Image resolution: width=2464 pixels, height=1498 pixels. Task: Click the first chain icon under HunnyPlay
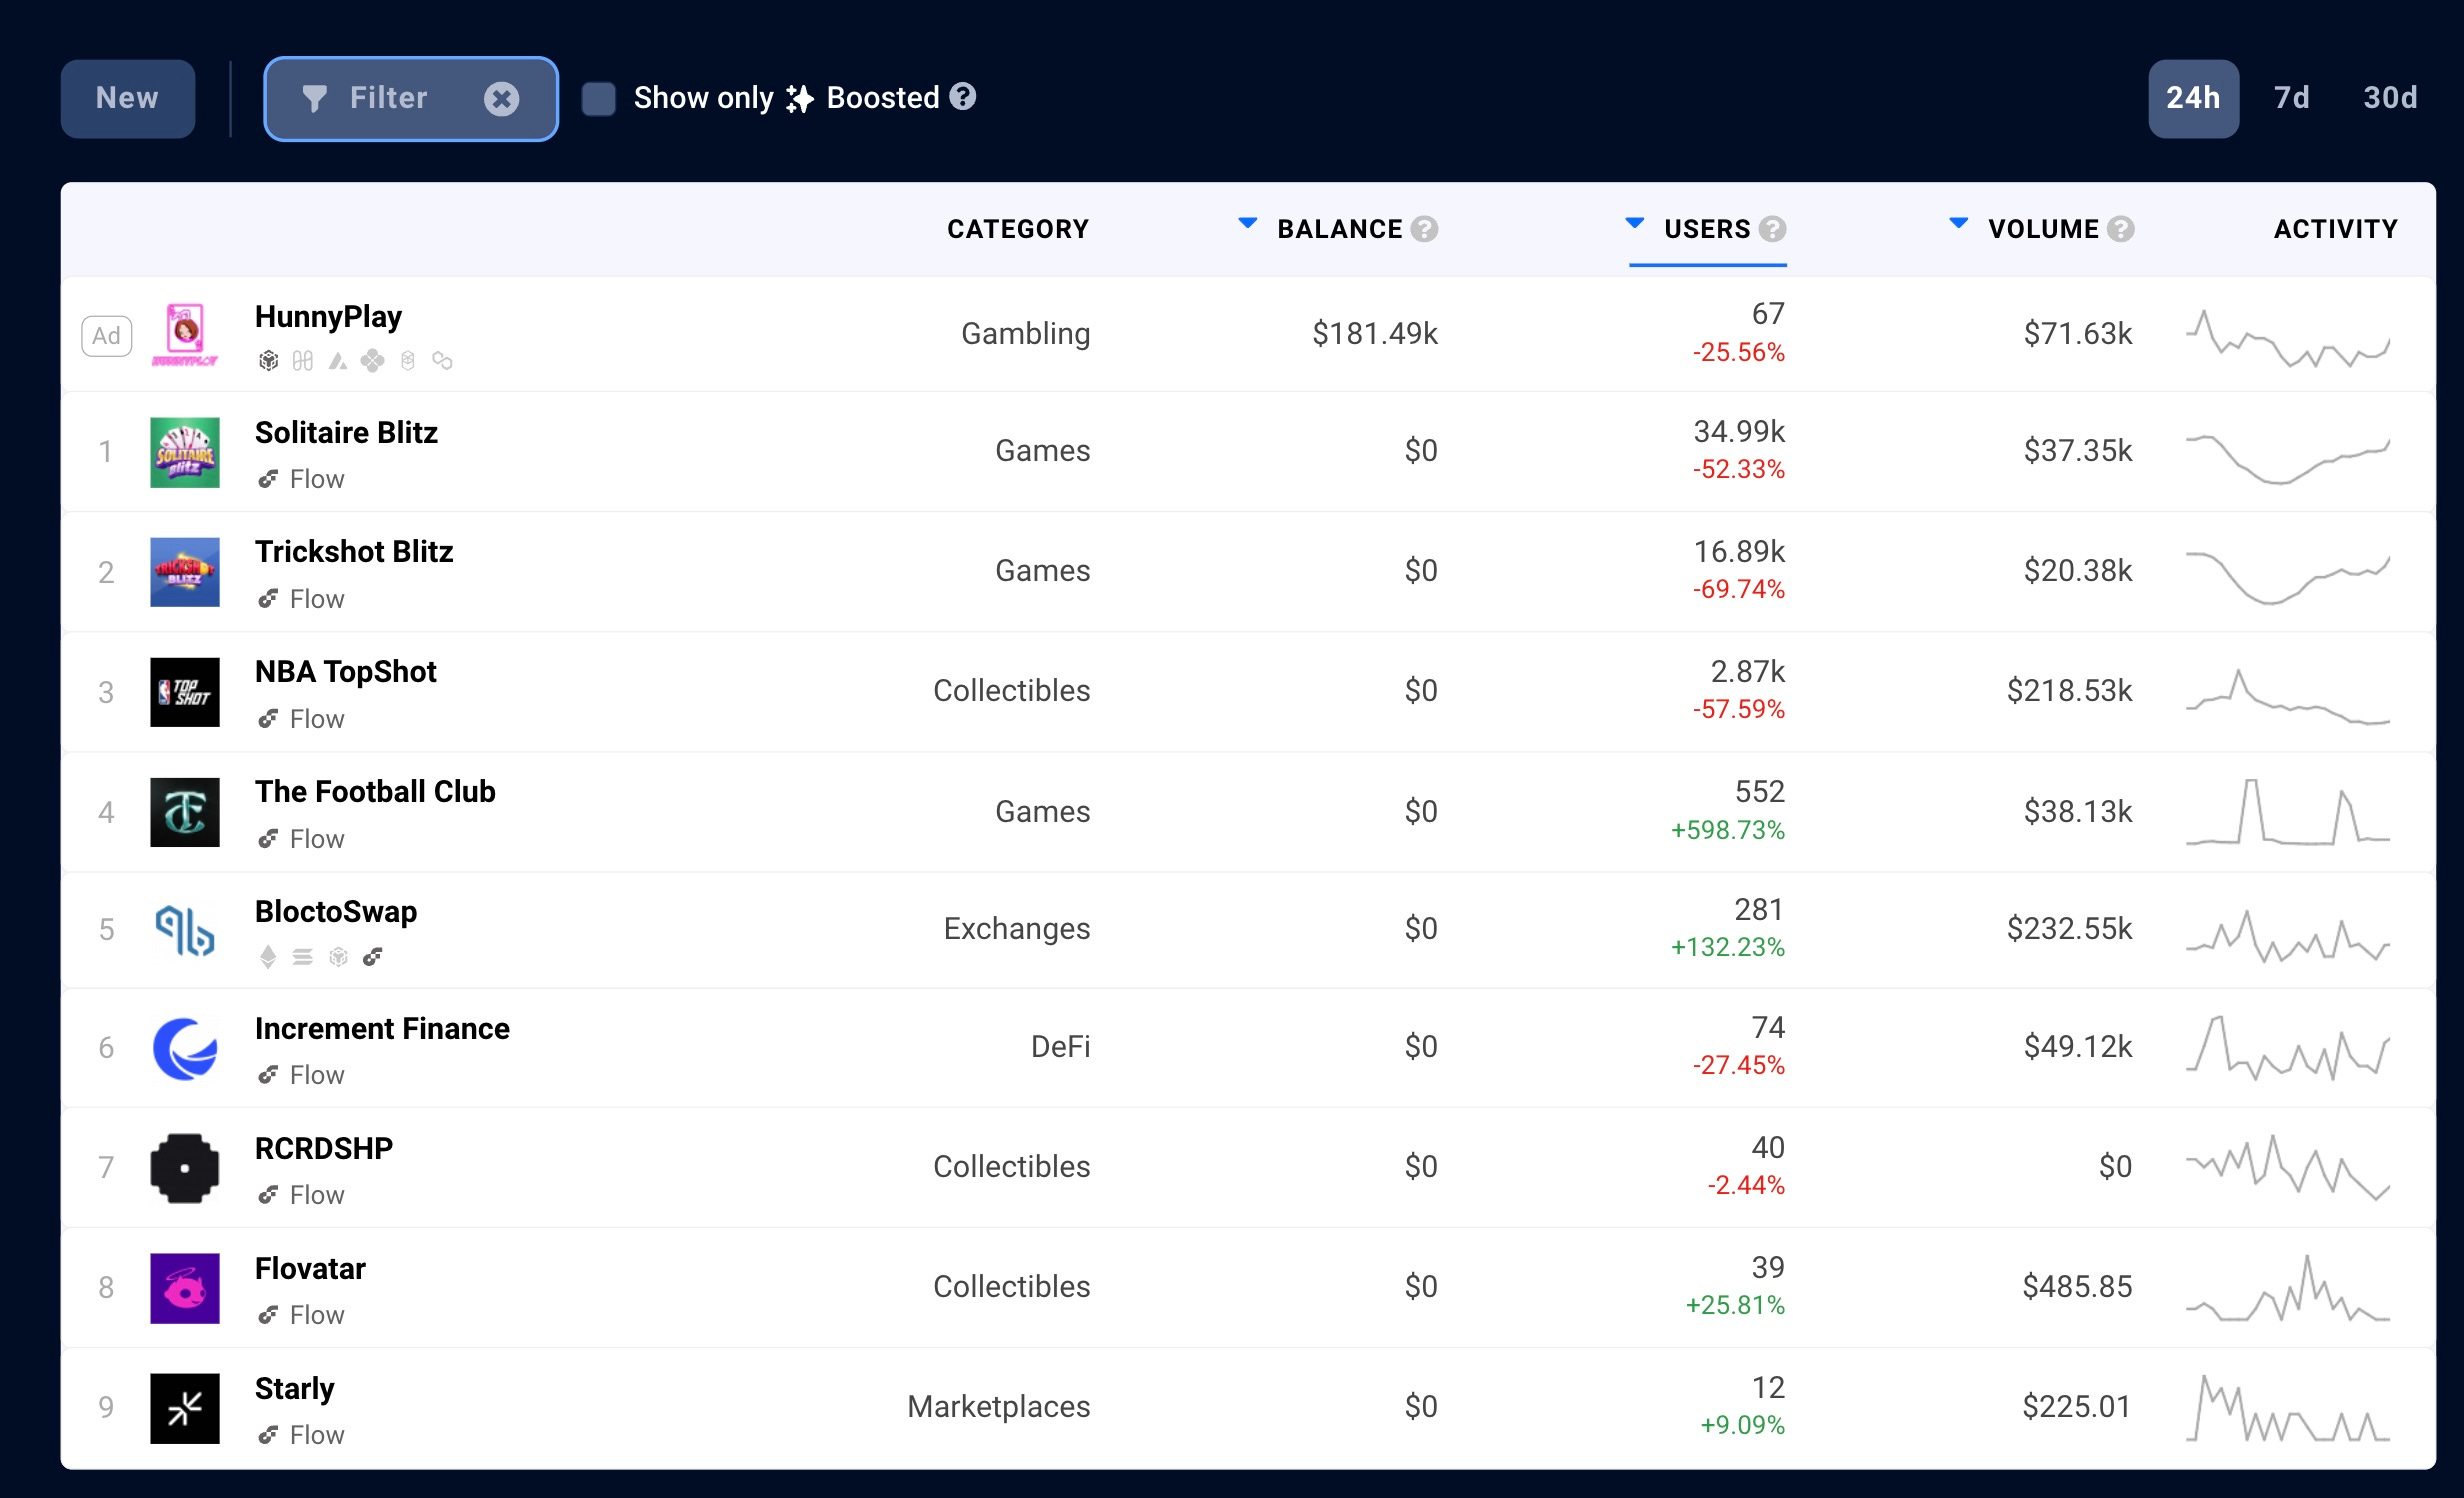[268, 360]
